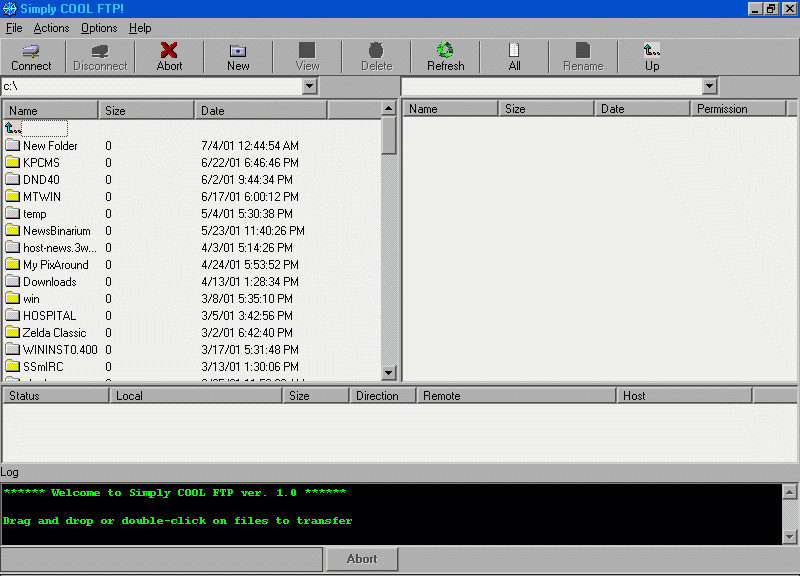
Task: Click the snowflake app icon in title bar
Action: (10, 9)
